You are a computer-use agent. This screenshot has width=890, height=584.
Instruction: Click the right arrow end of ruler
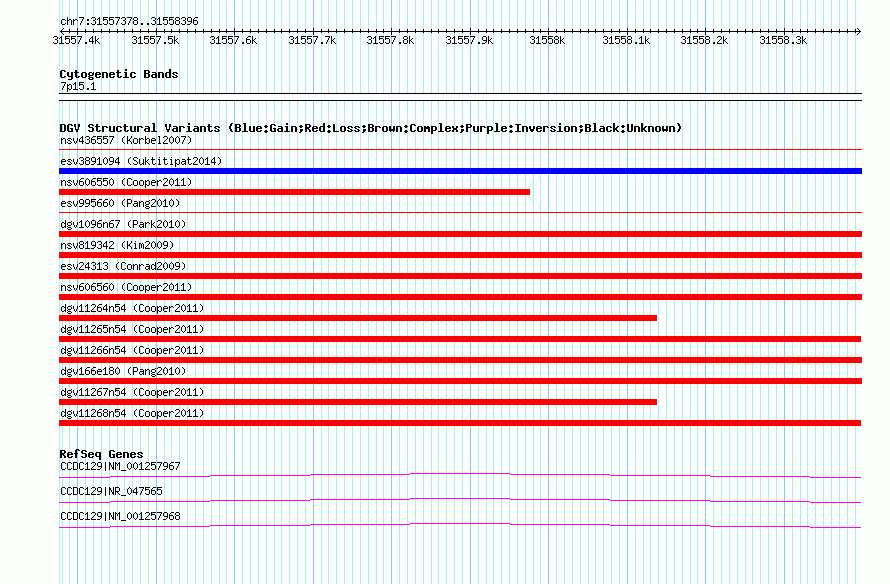coord(859,31)
